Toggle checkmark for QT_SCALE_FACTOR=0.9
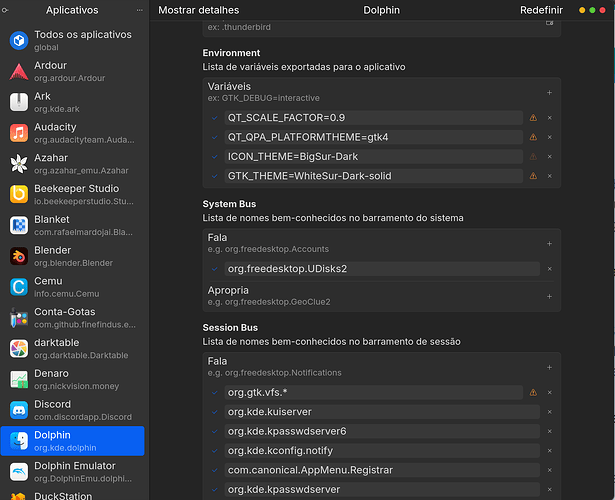The height and width of the screenshot is (500, 615). [215, 118]
